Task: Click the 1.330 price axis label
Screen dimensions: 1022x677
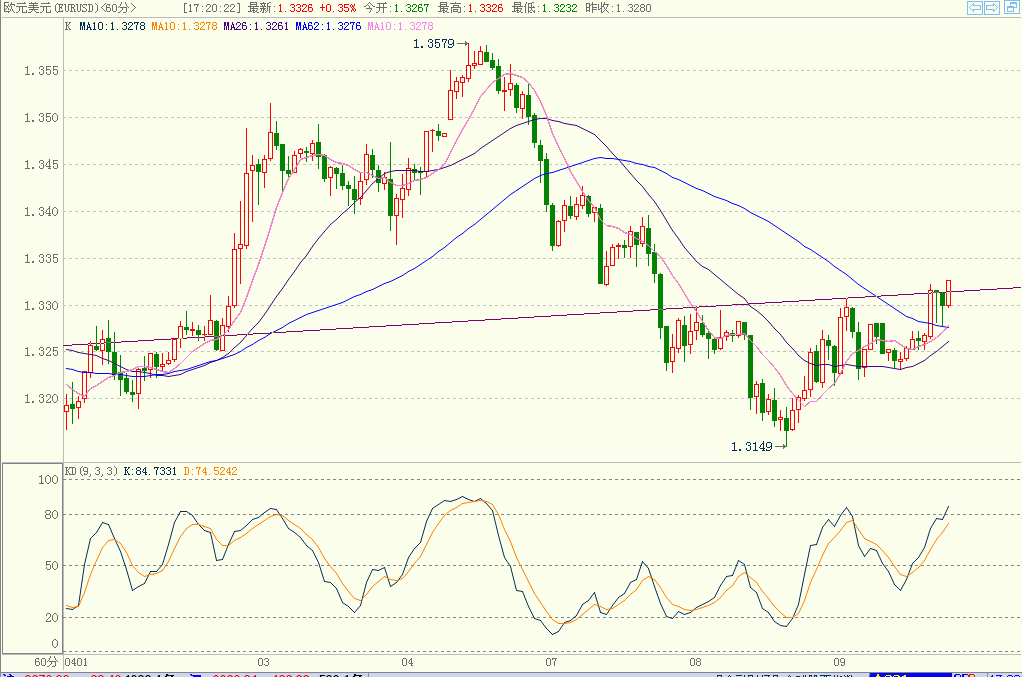Action: [41, 306]
